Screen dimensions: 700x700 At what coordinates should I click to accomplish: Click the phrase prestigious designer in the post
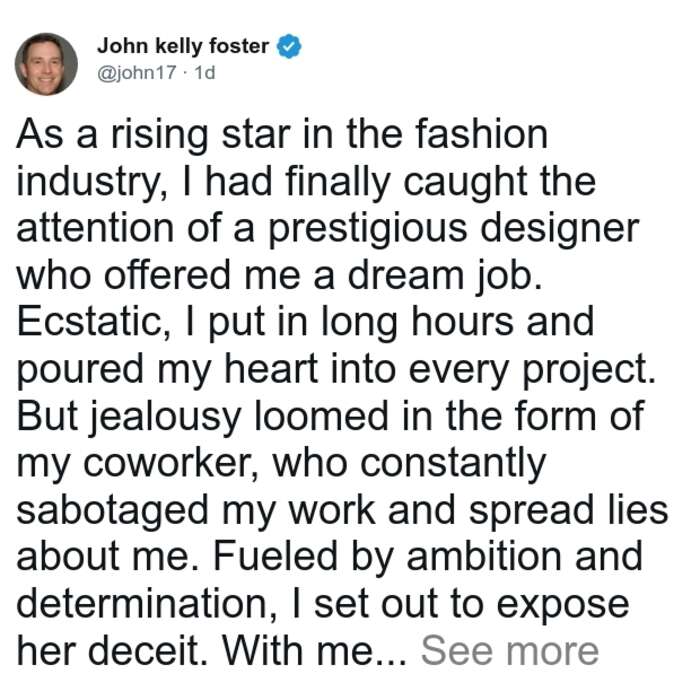click(x=454, y=229)
